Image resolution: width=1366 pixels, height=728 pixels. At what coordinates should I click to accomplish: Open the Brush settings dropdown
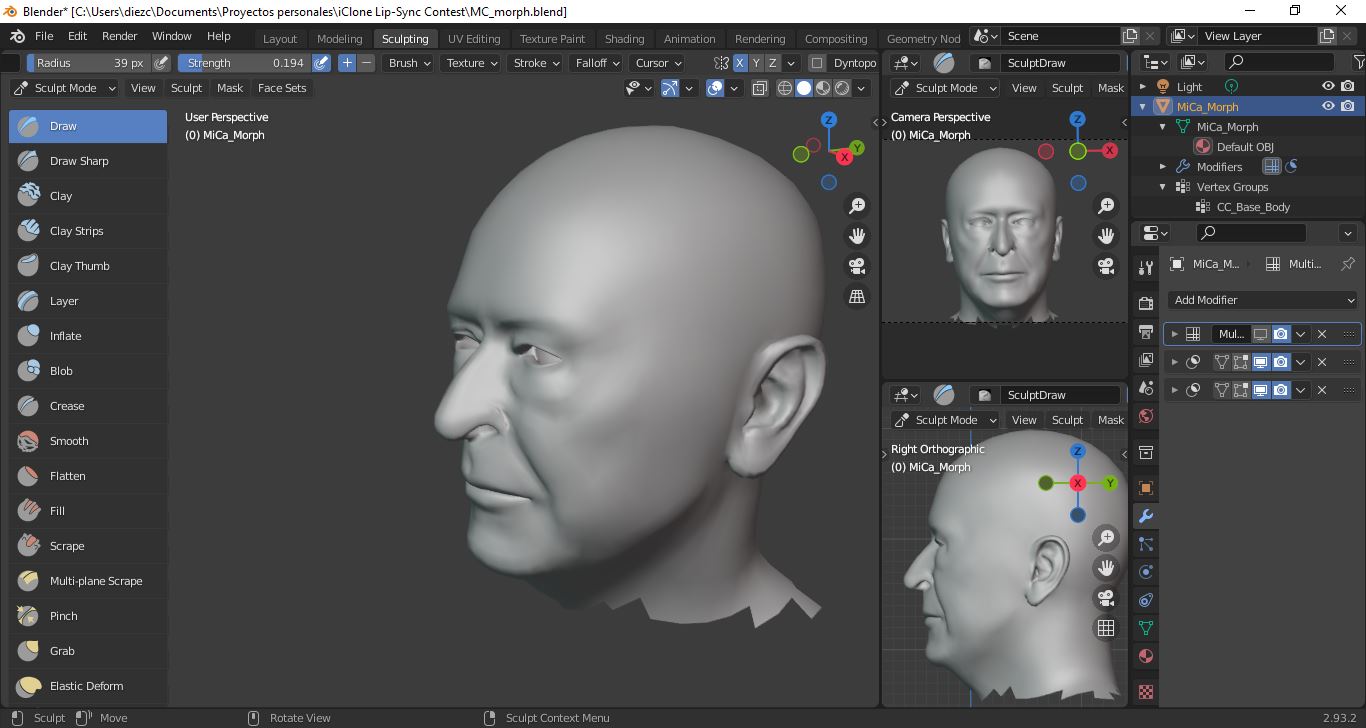(x=410, y=63)
